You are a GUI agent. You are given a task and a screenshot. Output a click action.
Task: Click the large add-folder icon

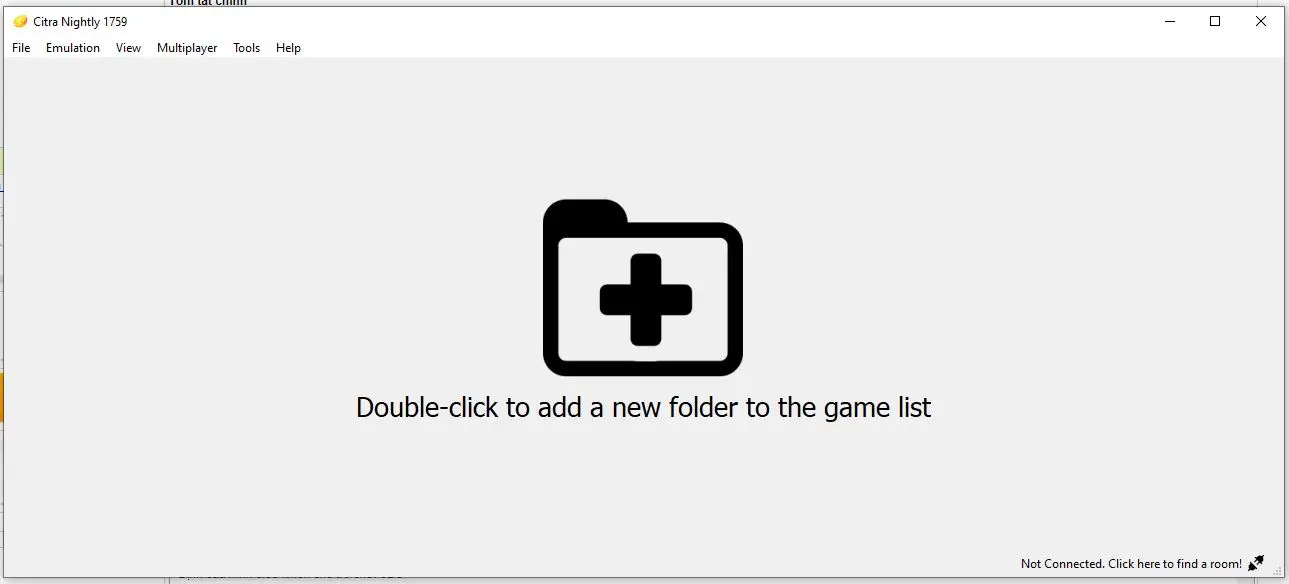(x=643, y=287)
